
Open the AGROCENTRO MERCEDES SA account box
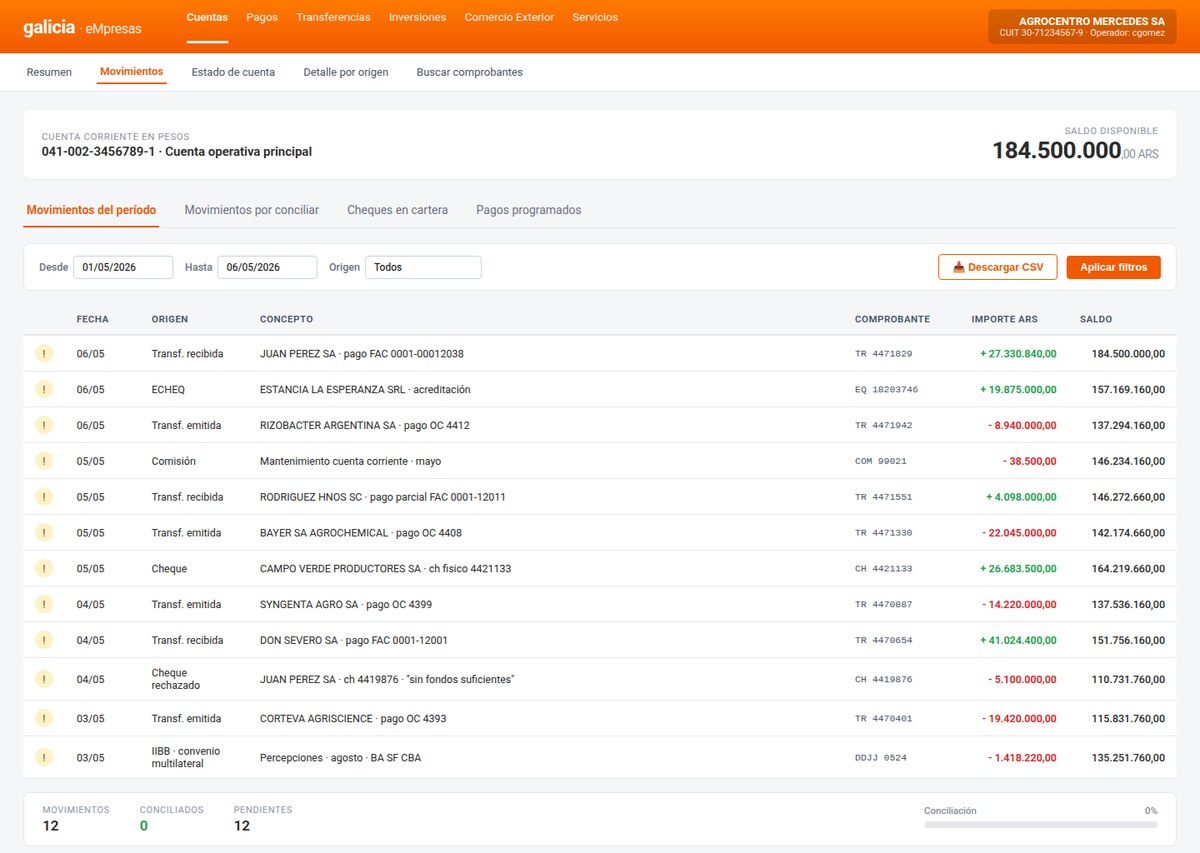coord(1082,26)
